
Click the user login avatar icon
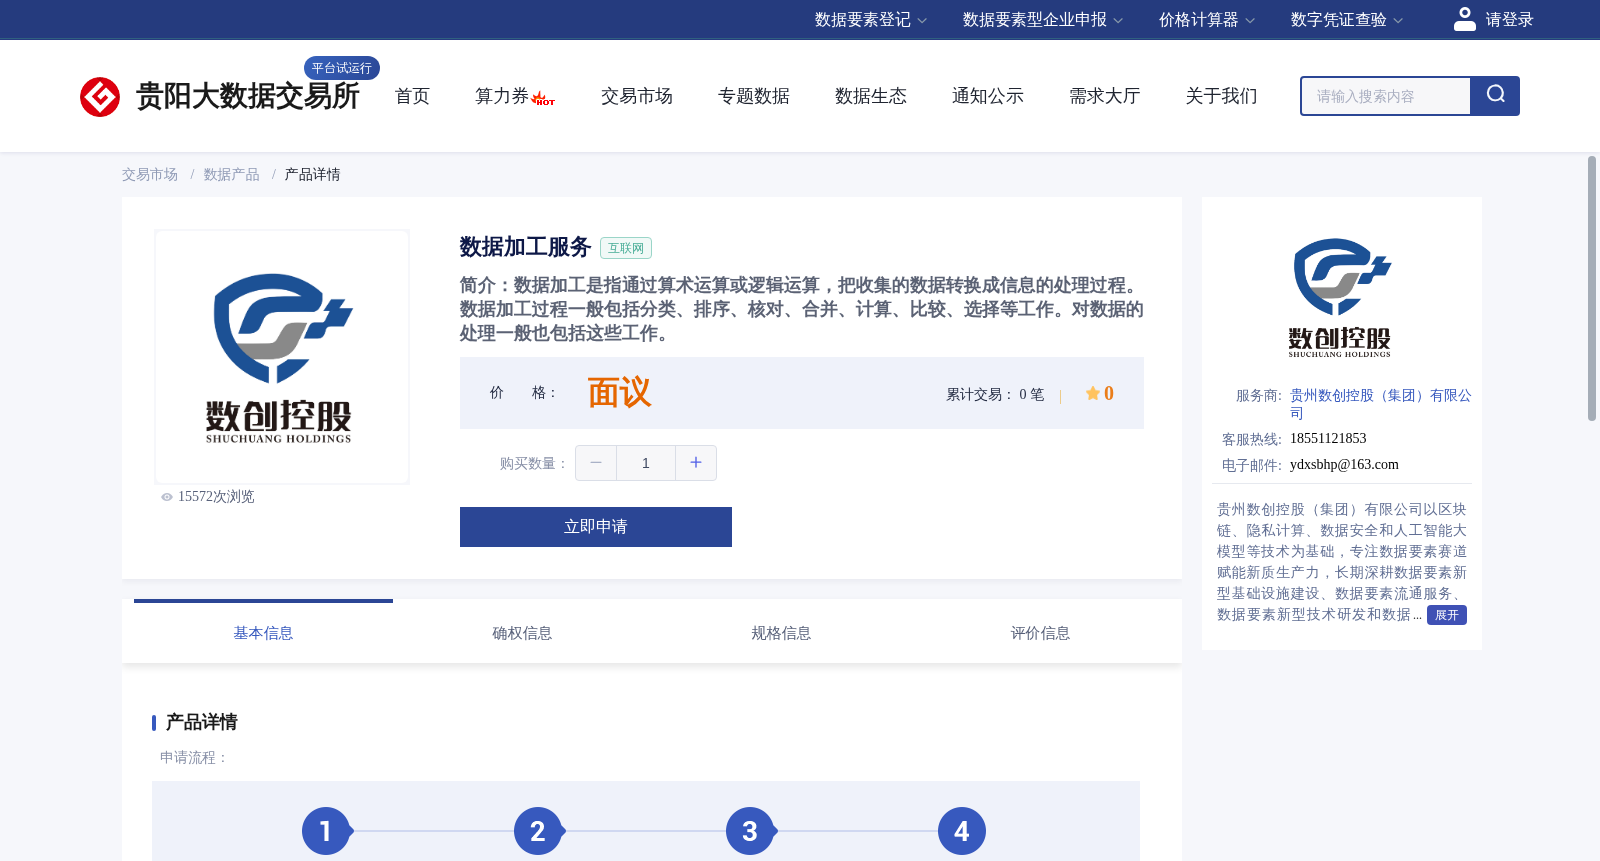(1465, 19)
